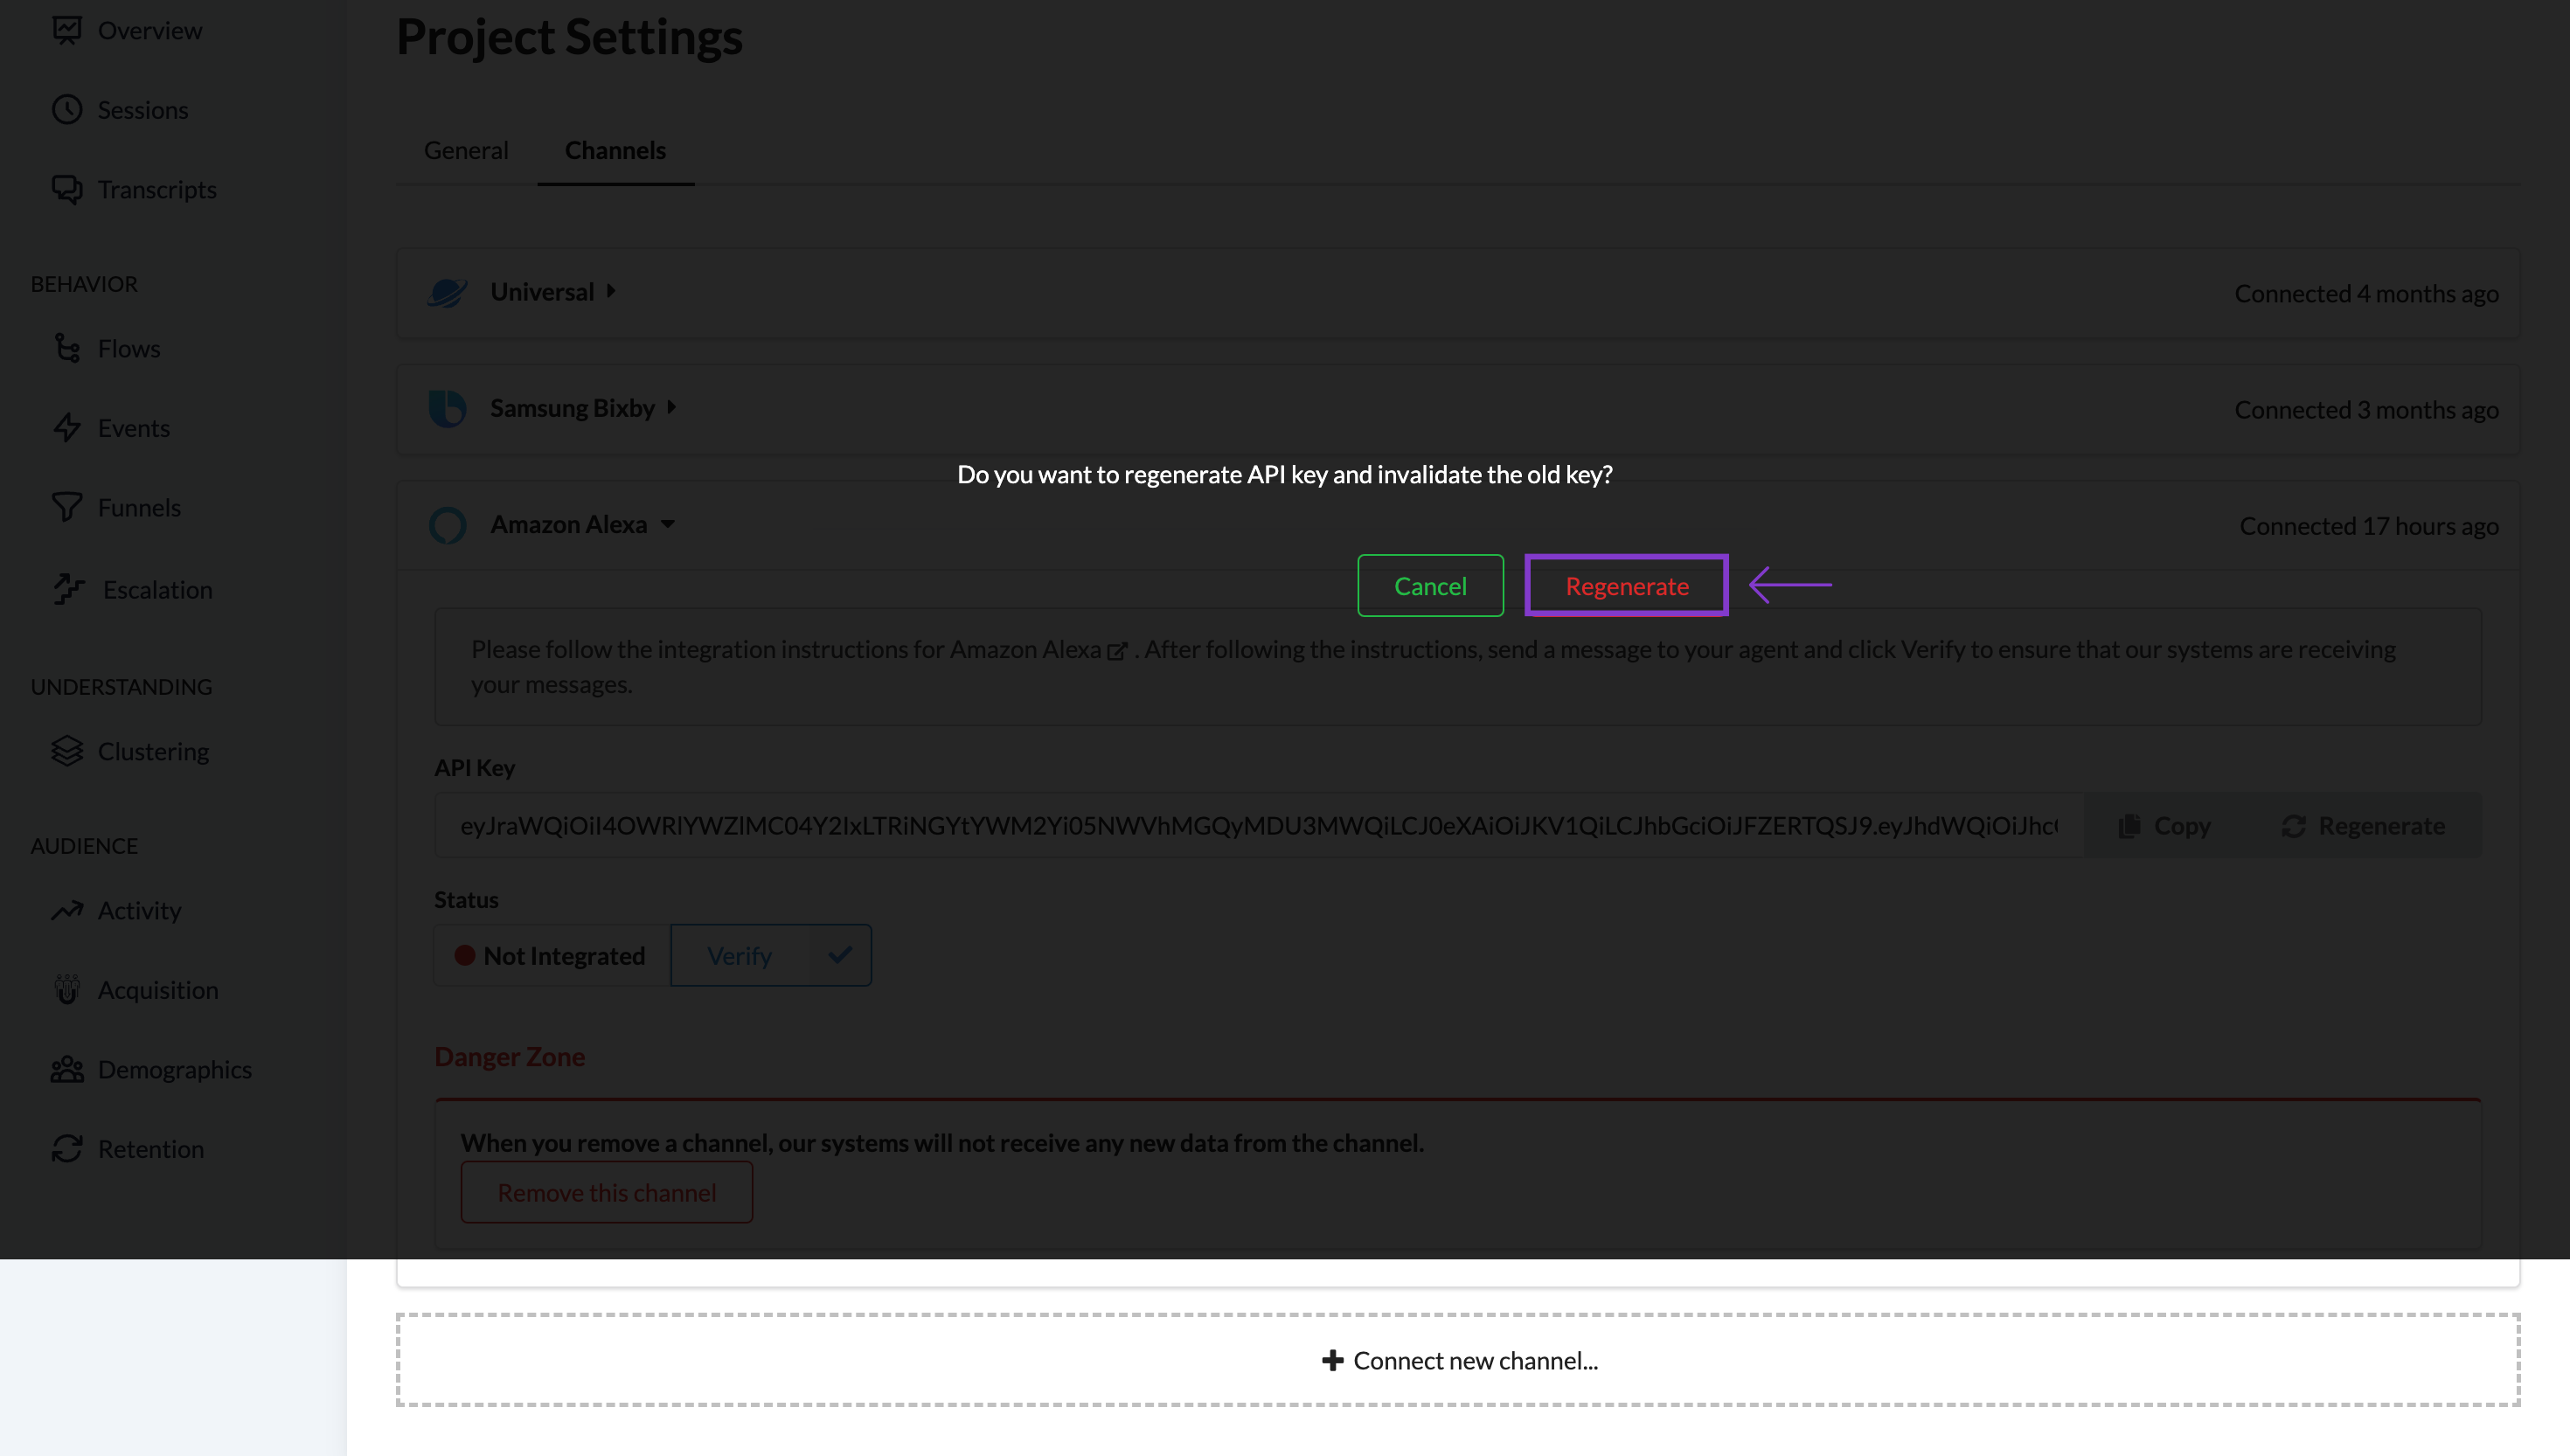
Task: Open Escalation in the sidebar
Action: (158, 589)
